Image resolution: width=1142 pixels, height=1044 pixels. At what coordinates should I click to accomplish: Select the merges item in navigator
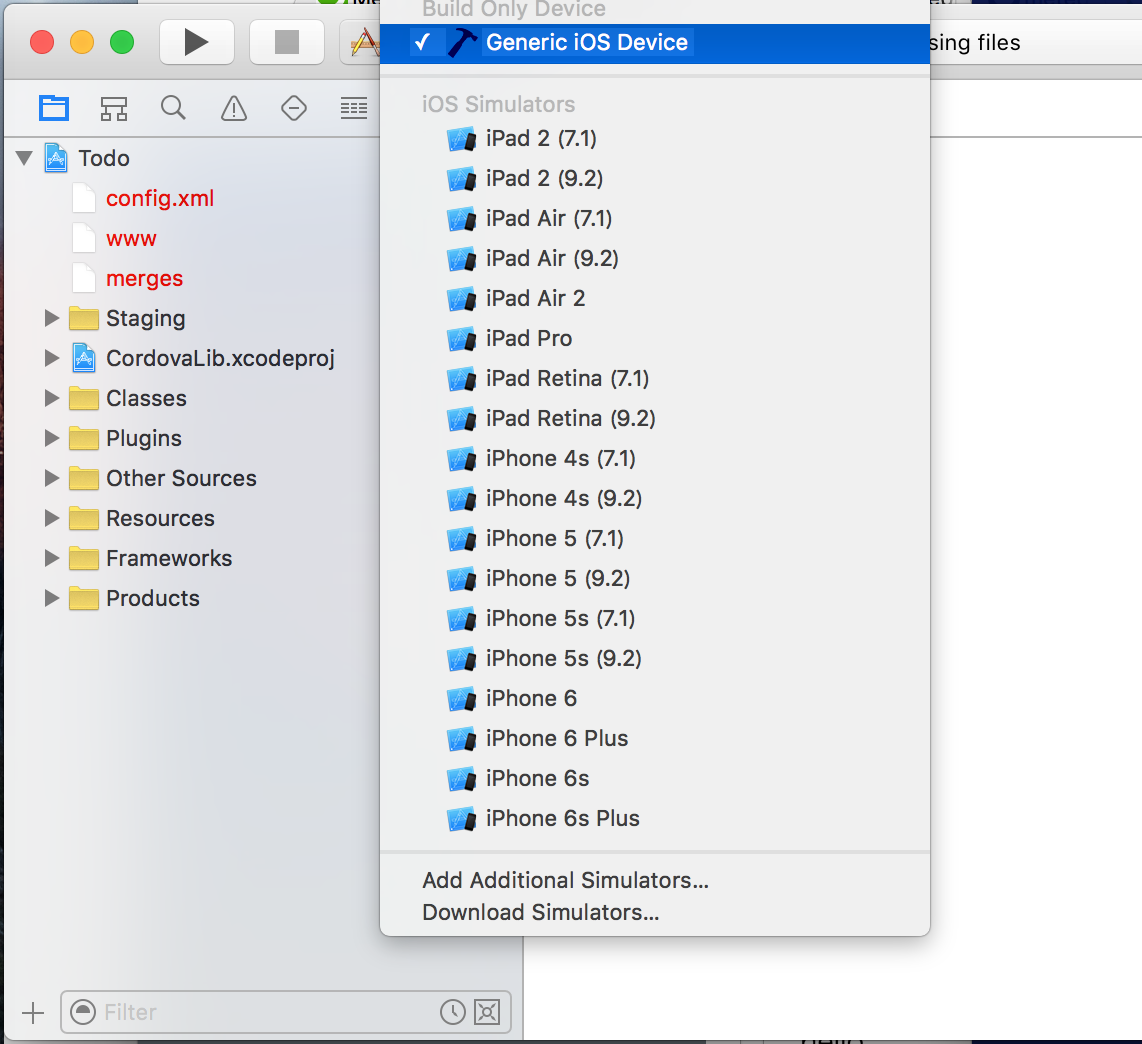click(144, 278)
